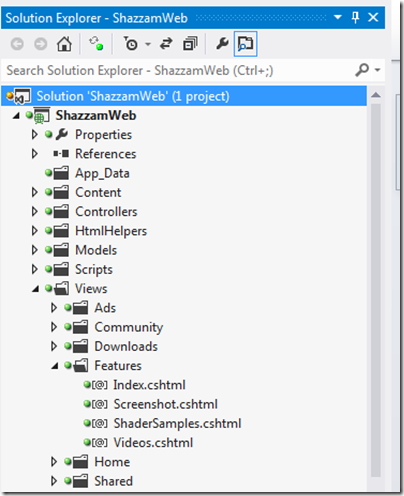Viewport: 404px width, 496px height.
Task: Expand the Scripts folder
Action: (35, 269)
